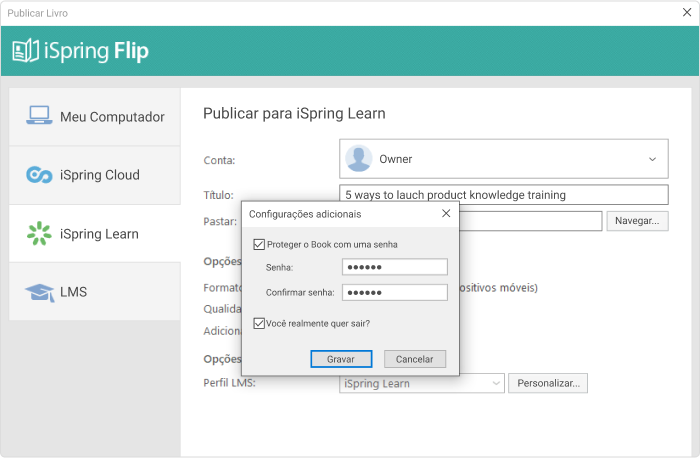Dismiss dialog with Cancelar button

[x=415, y=359]
